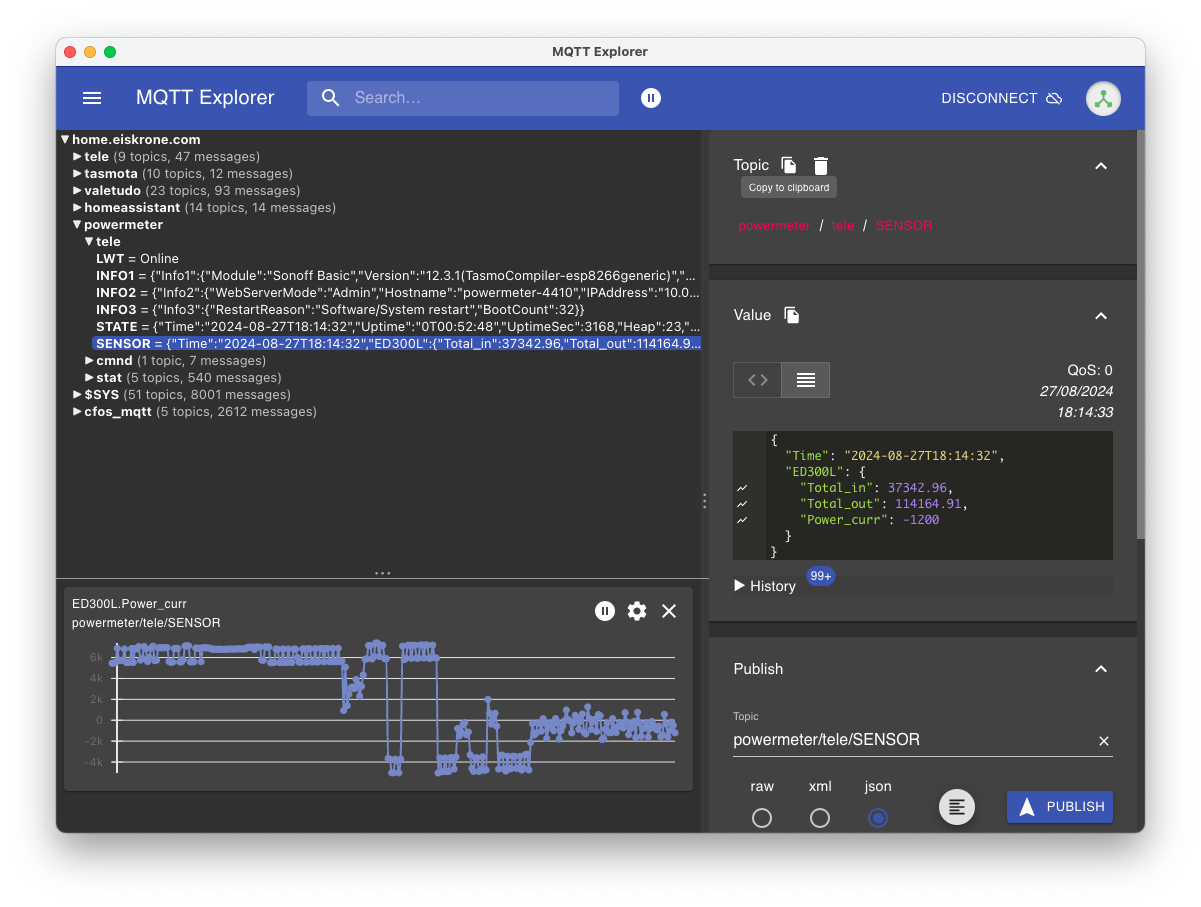
Task: Expand the cmnd topic
Action: (89, 361)
